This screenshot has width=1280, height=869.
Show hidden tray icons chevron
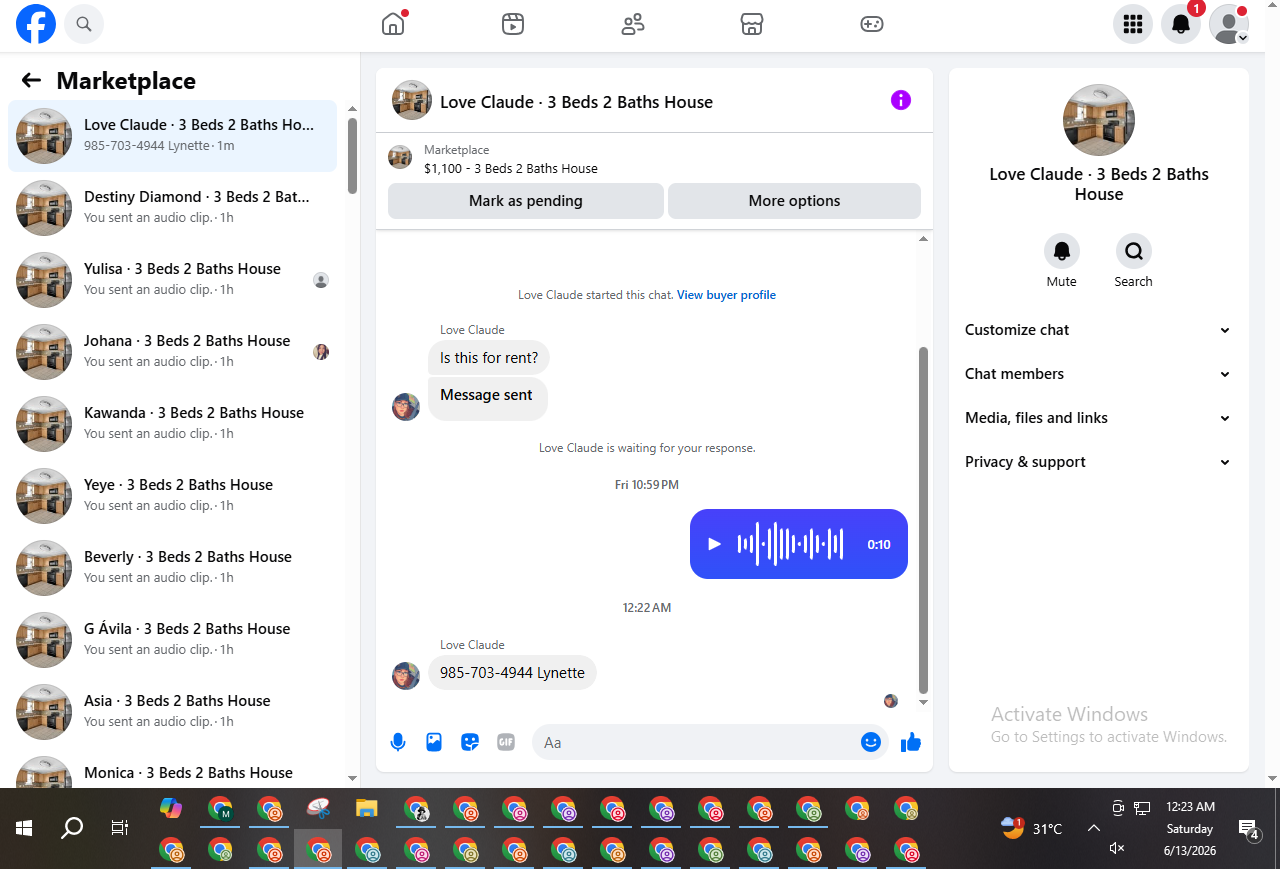coord(1094,828)
